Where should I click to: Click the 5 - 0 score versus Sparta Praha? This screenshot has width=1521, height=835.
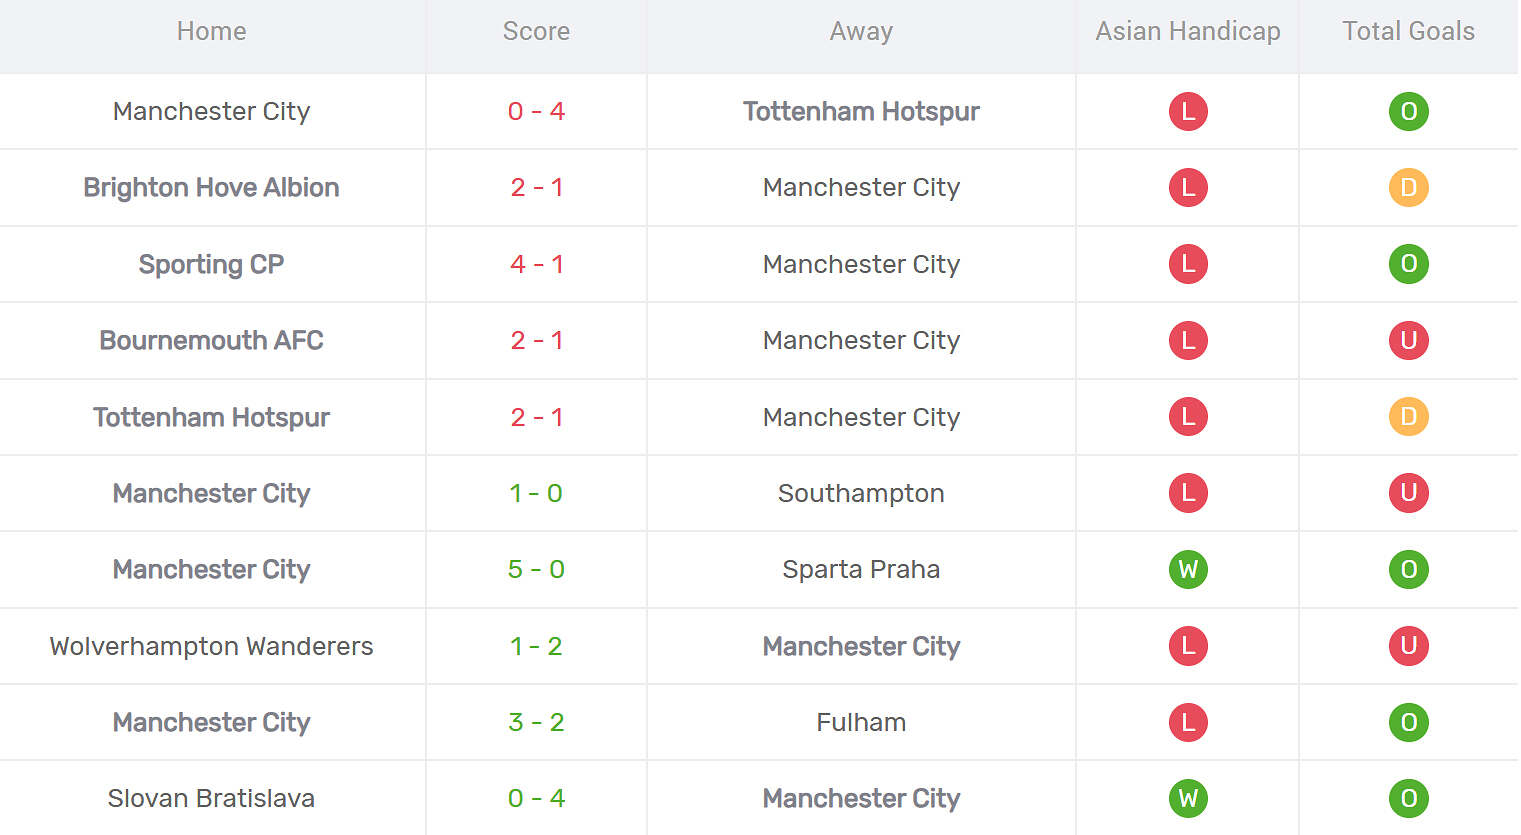[536, 569]
